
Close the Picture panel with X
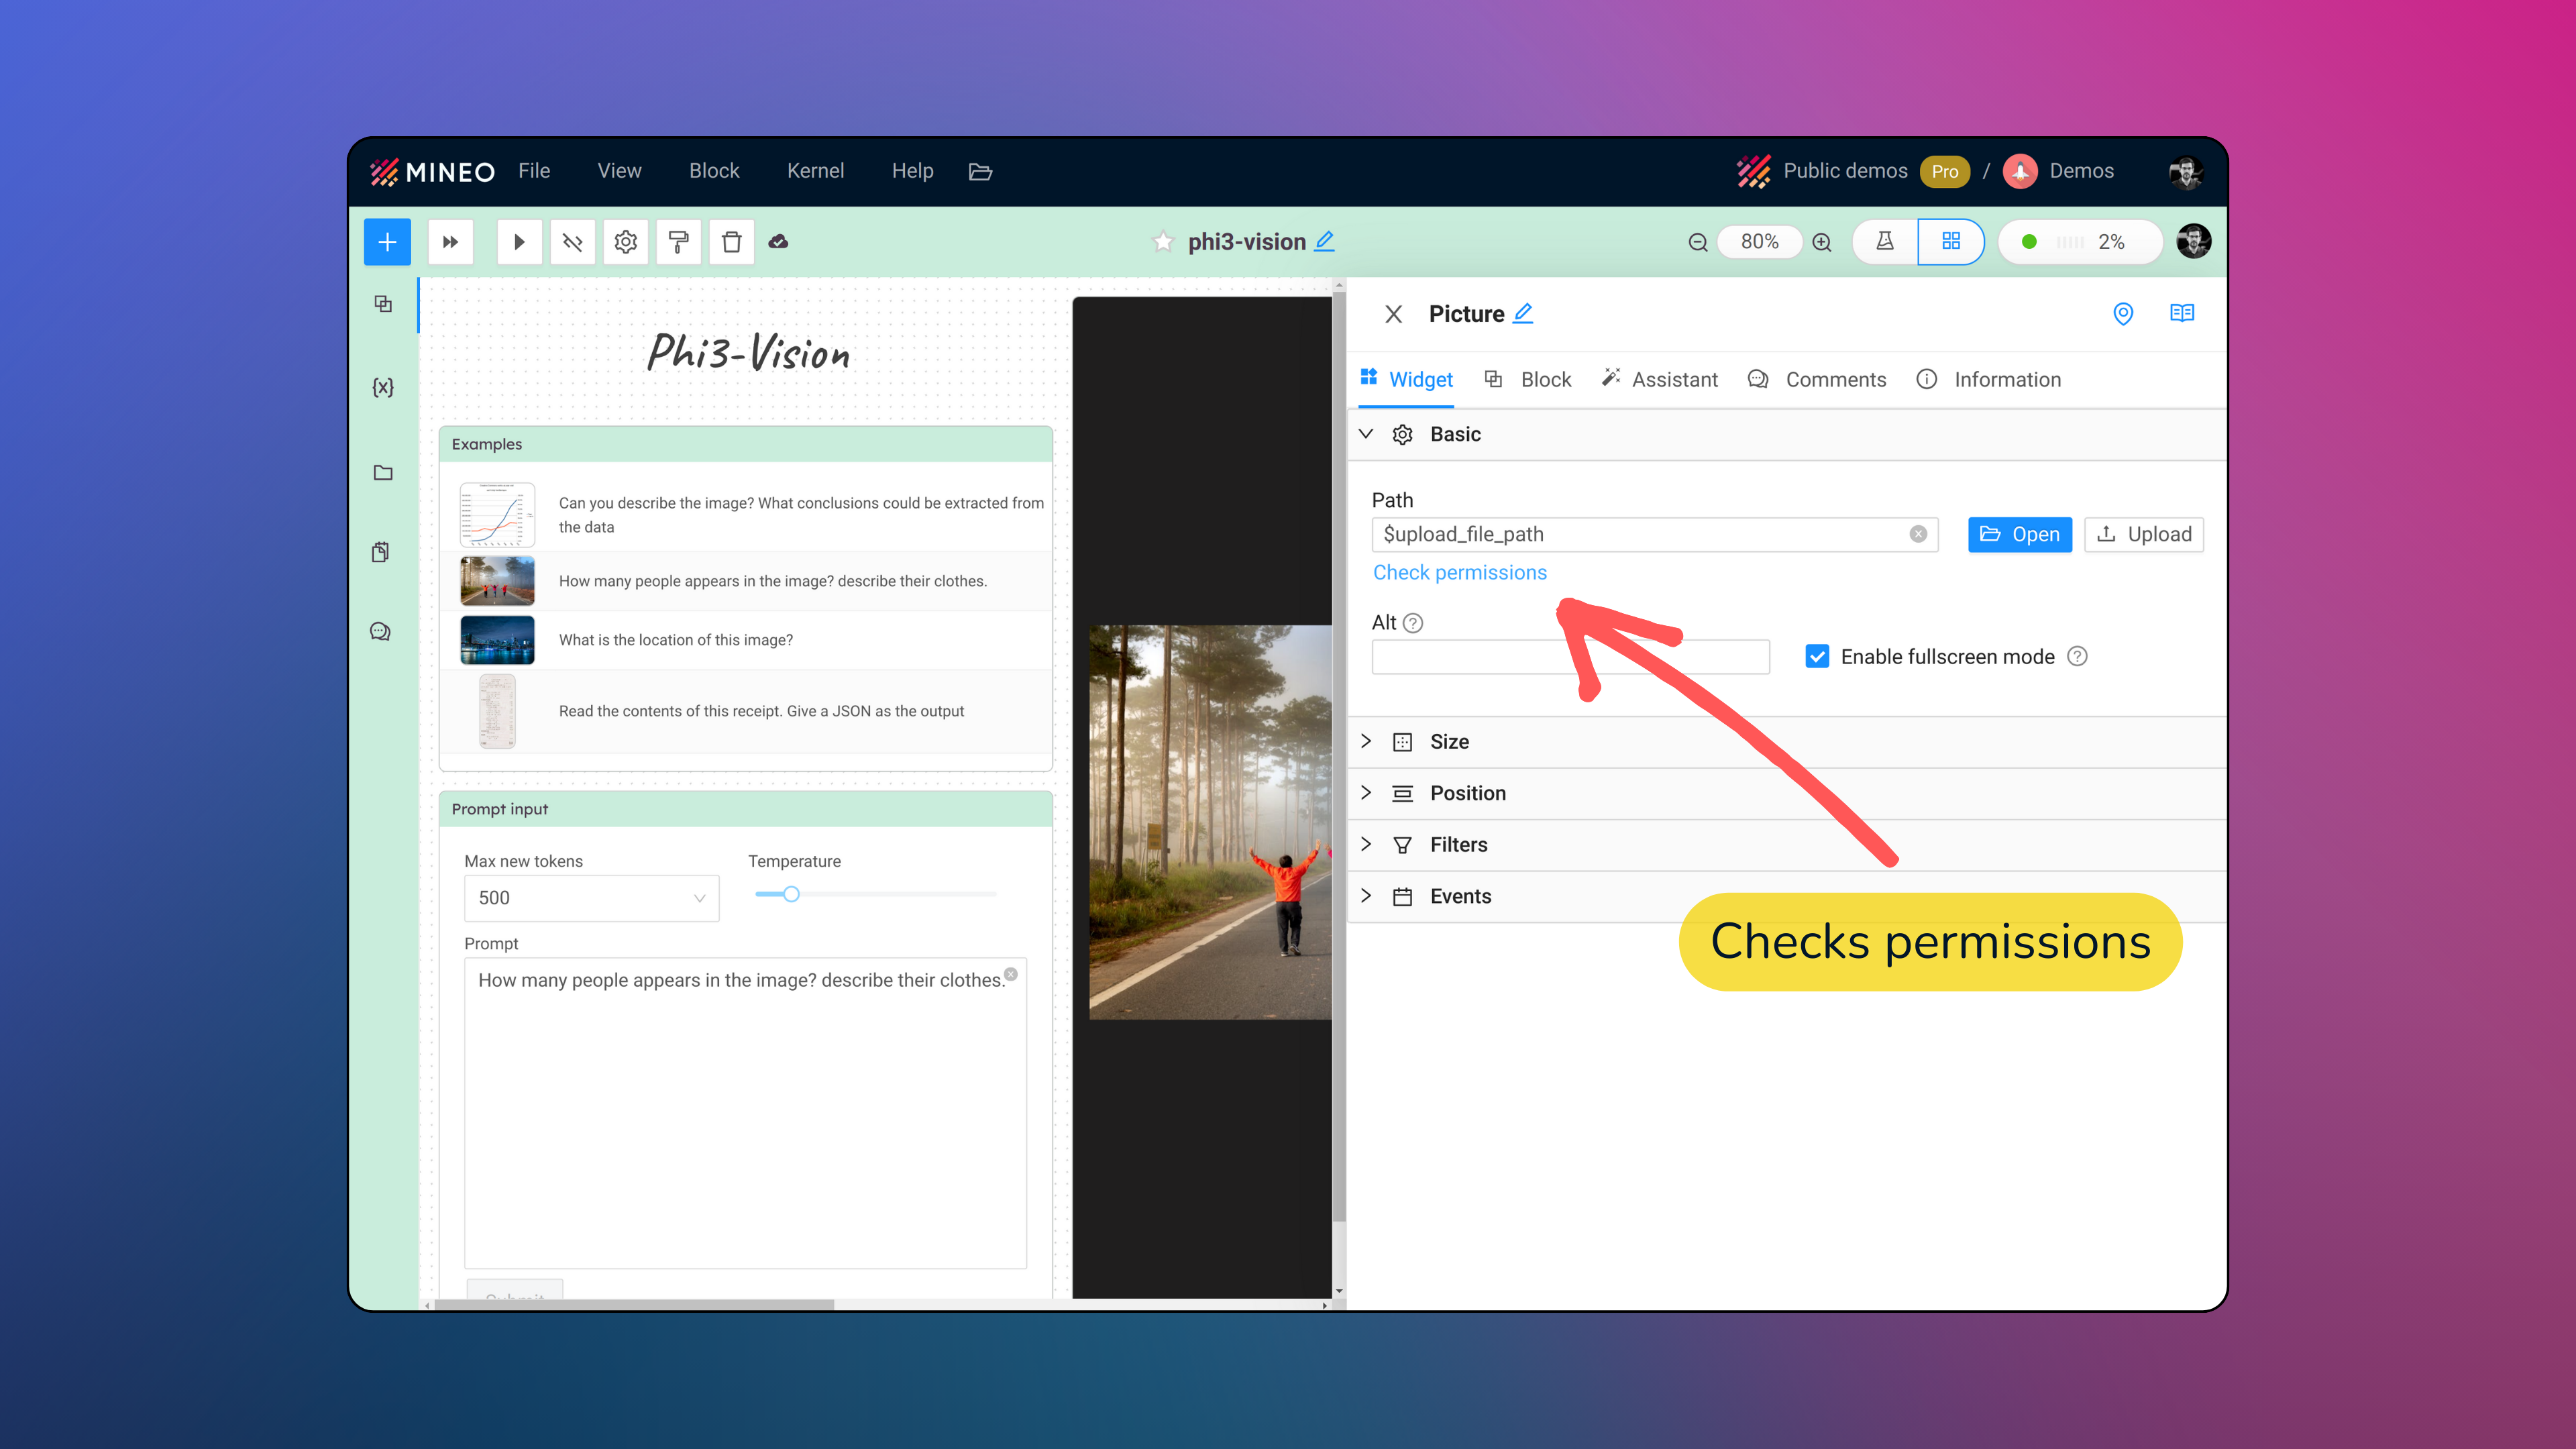coord(1393,314)
